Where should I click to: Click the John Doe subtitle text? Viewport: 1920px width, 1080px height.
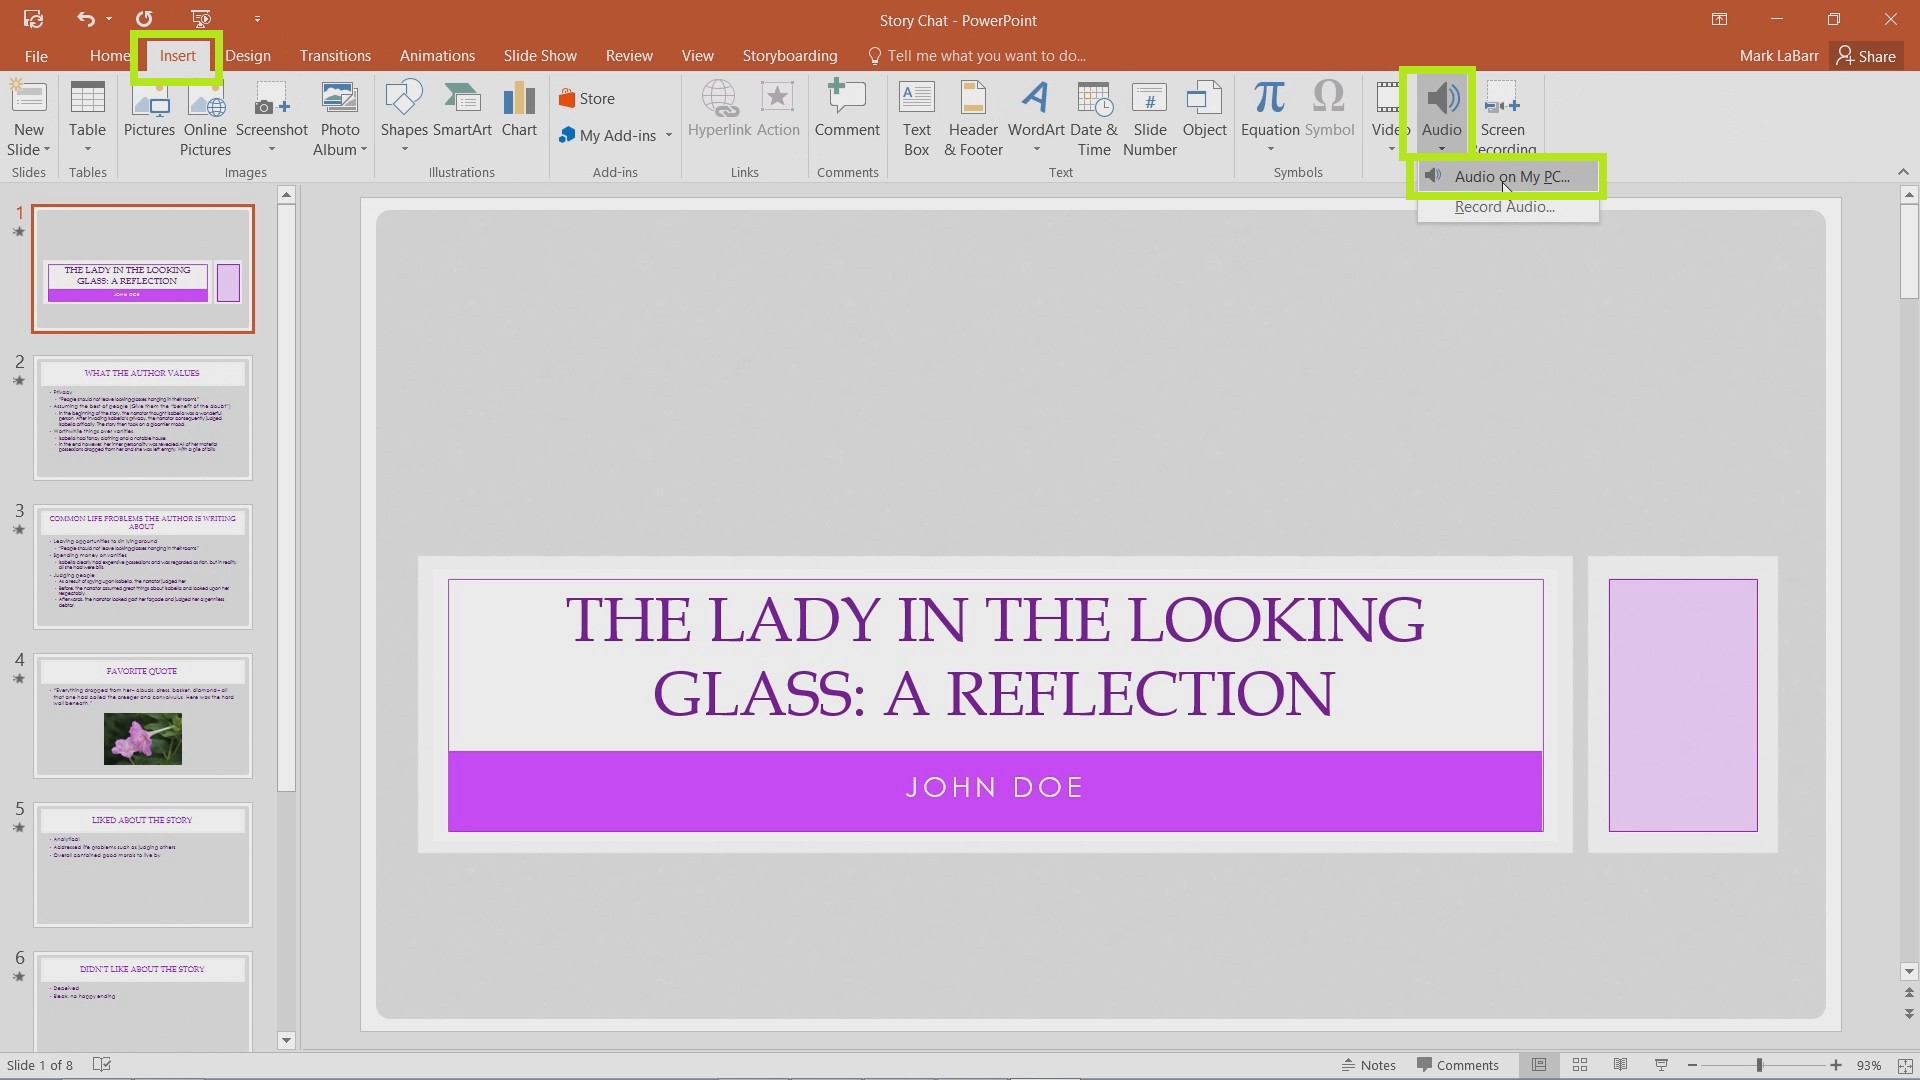click(994, 788)
